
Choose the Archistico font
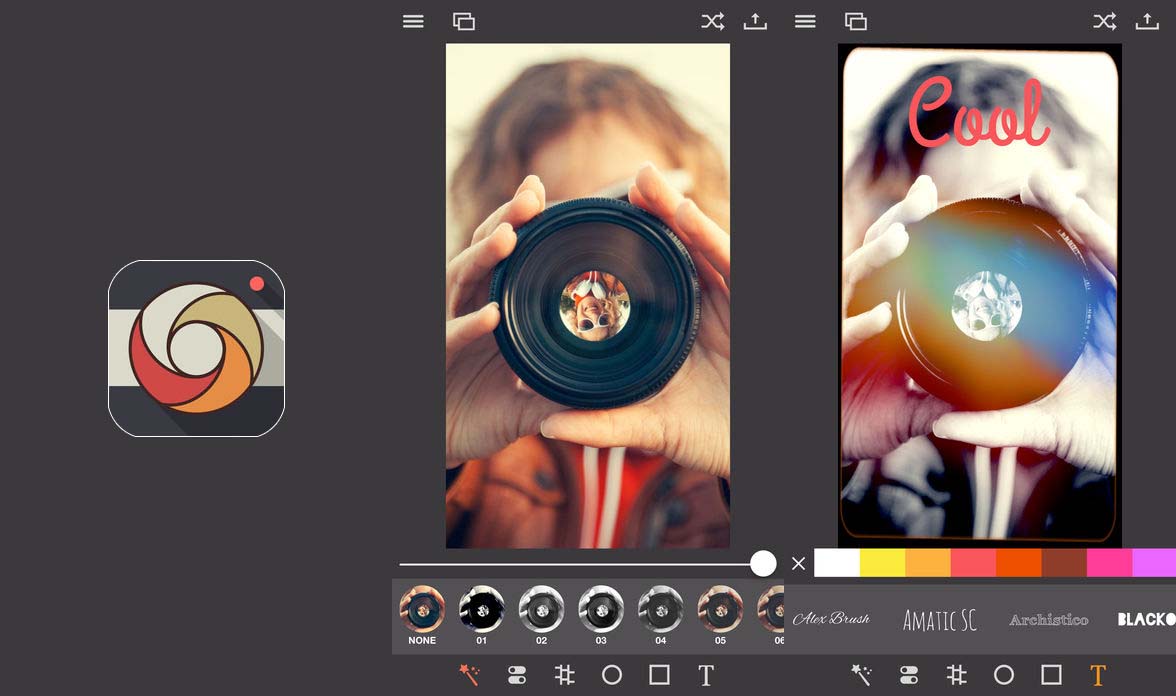pos(1049,618)
